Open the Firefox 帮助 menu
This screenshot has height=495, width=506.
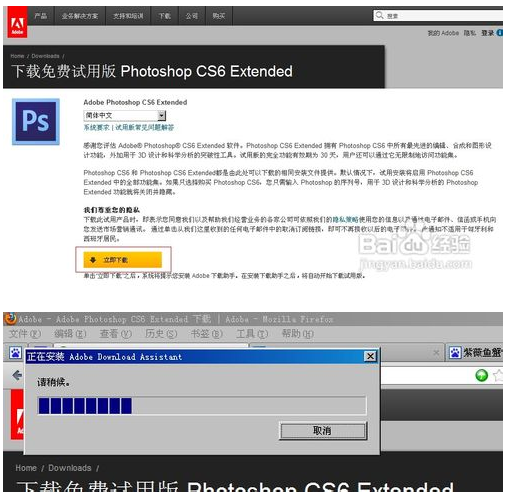[x=297, y=334]
